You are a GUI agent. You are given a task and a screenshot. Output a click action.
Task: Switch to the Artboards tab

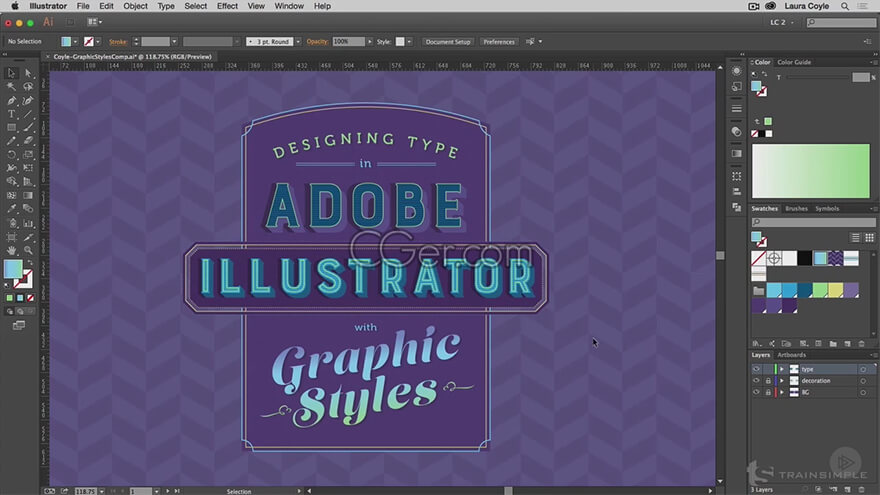pos(791,355)
